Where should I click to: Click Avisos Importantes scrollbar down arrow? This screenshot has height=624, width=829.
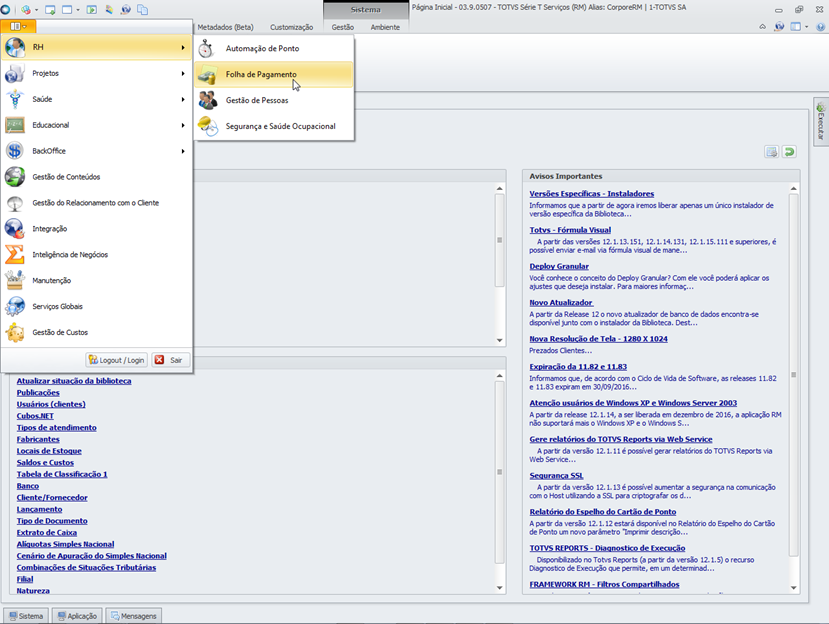(794, 588)
